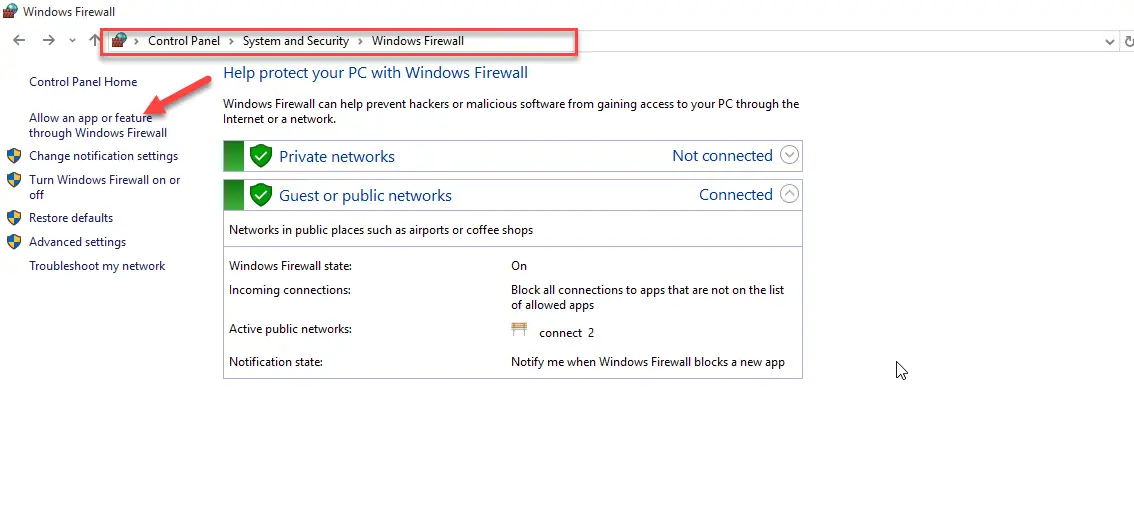Expand the Private networks section chevron

click(790, 155)
